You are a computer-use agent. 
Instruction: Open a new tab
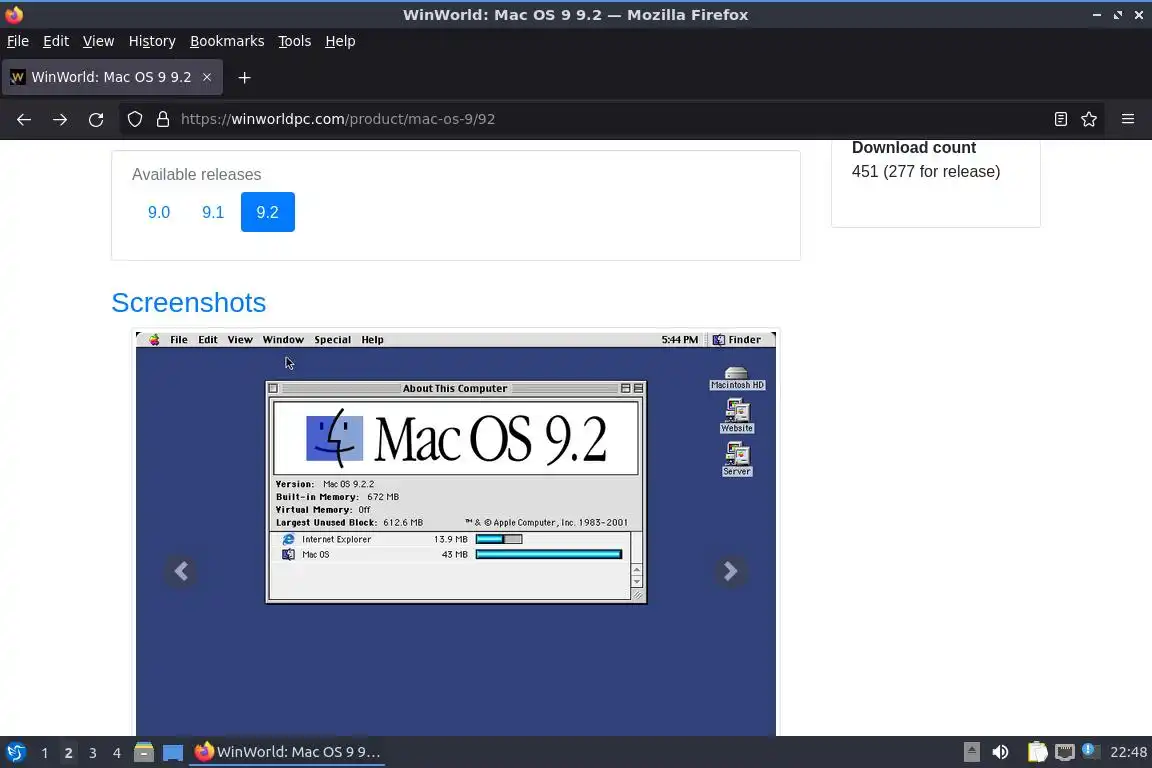pos(245,77)
